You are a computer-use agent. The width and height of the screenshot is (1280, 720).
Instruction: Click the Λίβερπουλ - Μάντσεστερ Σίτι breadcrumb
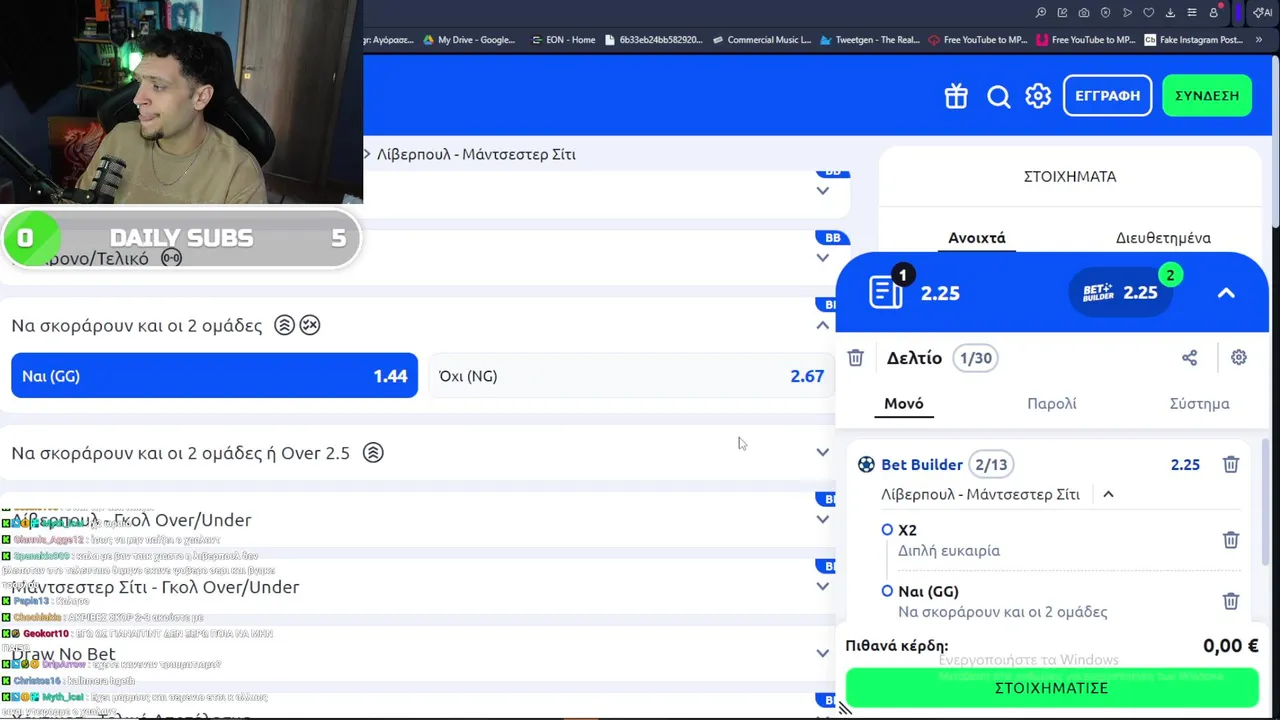point(476,154)
